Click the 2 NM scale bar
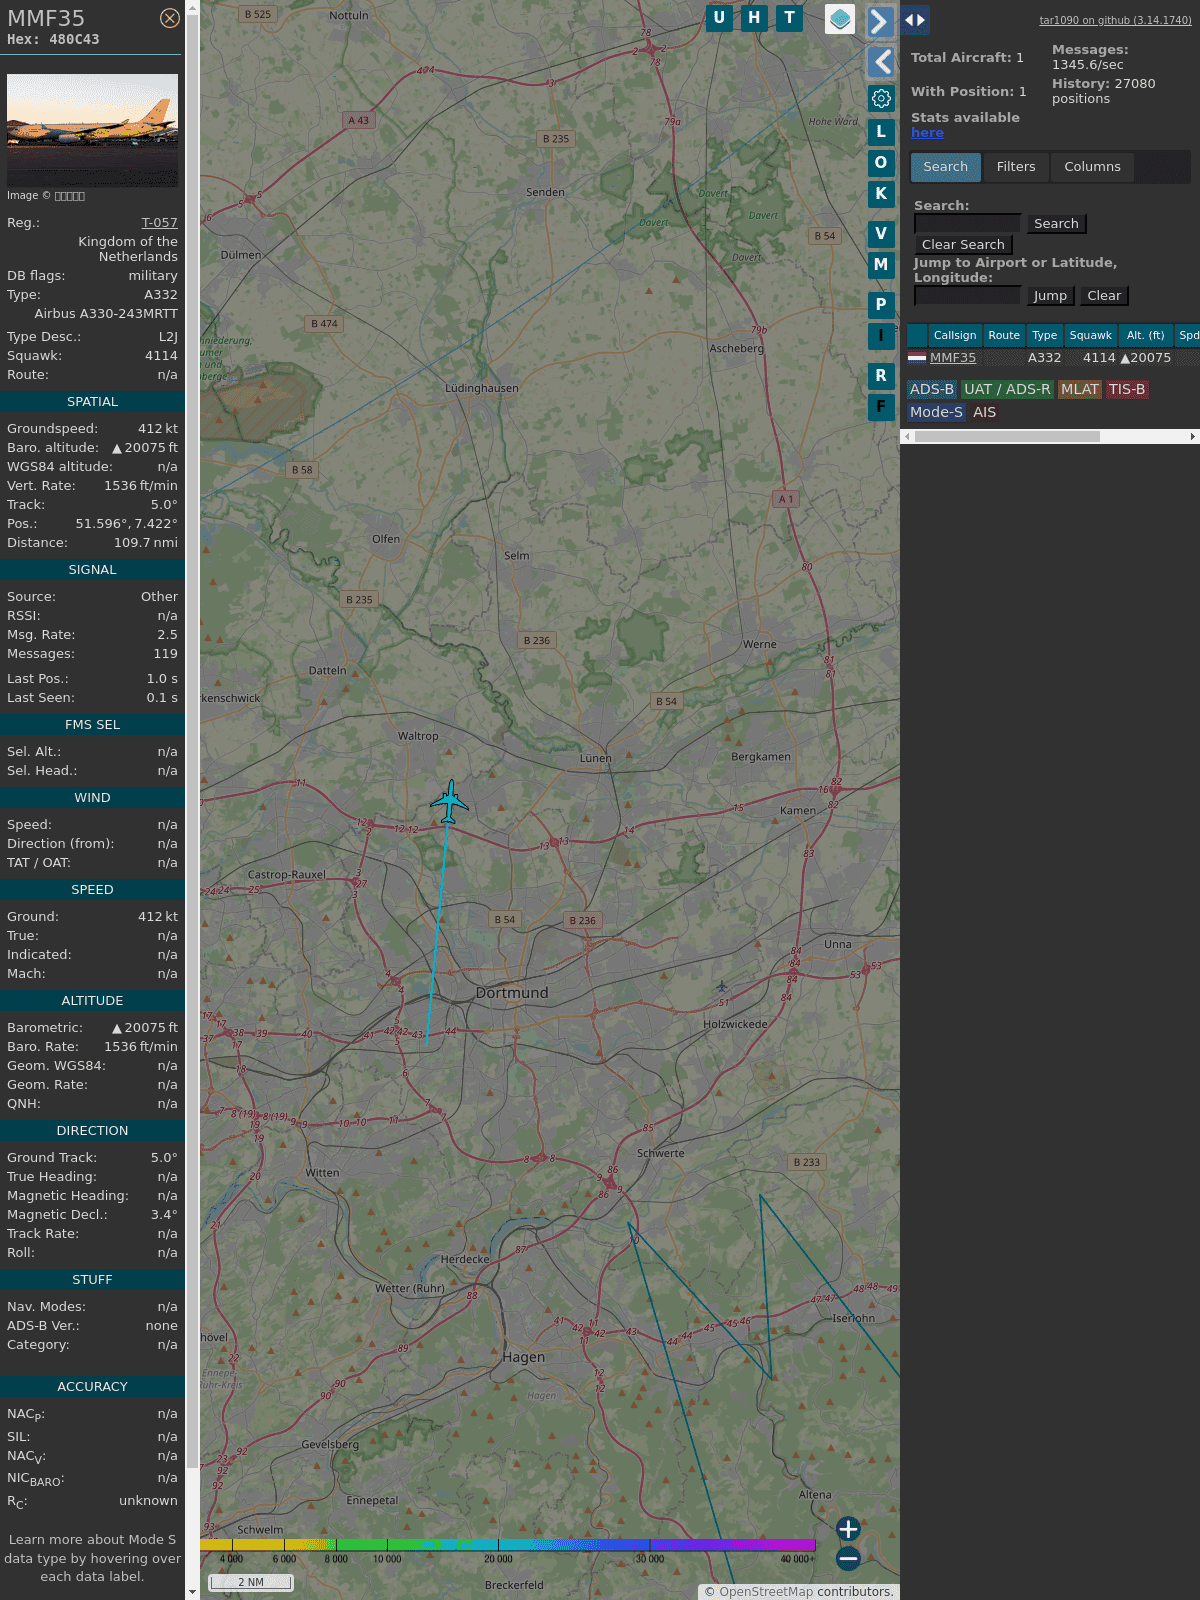 (x=251, y=1583)
